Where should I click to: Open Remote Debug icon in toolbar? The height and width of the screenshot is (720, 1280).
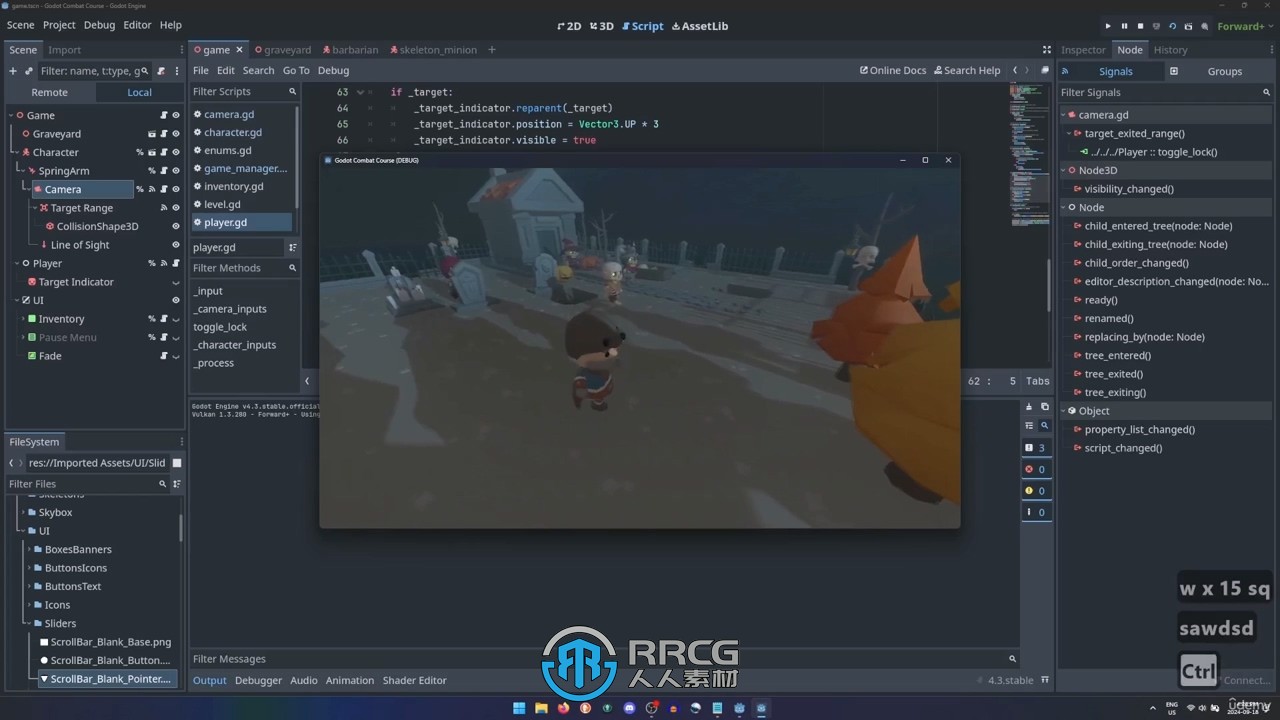coord(1156,26)
